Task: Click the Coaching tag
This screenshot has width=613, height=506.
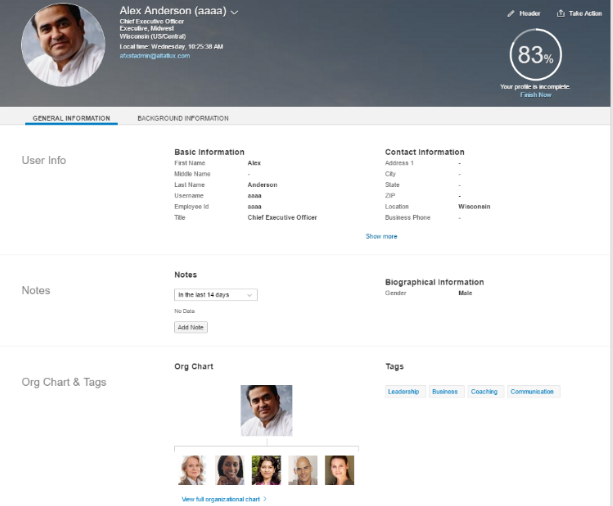Action: (484, 392)
